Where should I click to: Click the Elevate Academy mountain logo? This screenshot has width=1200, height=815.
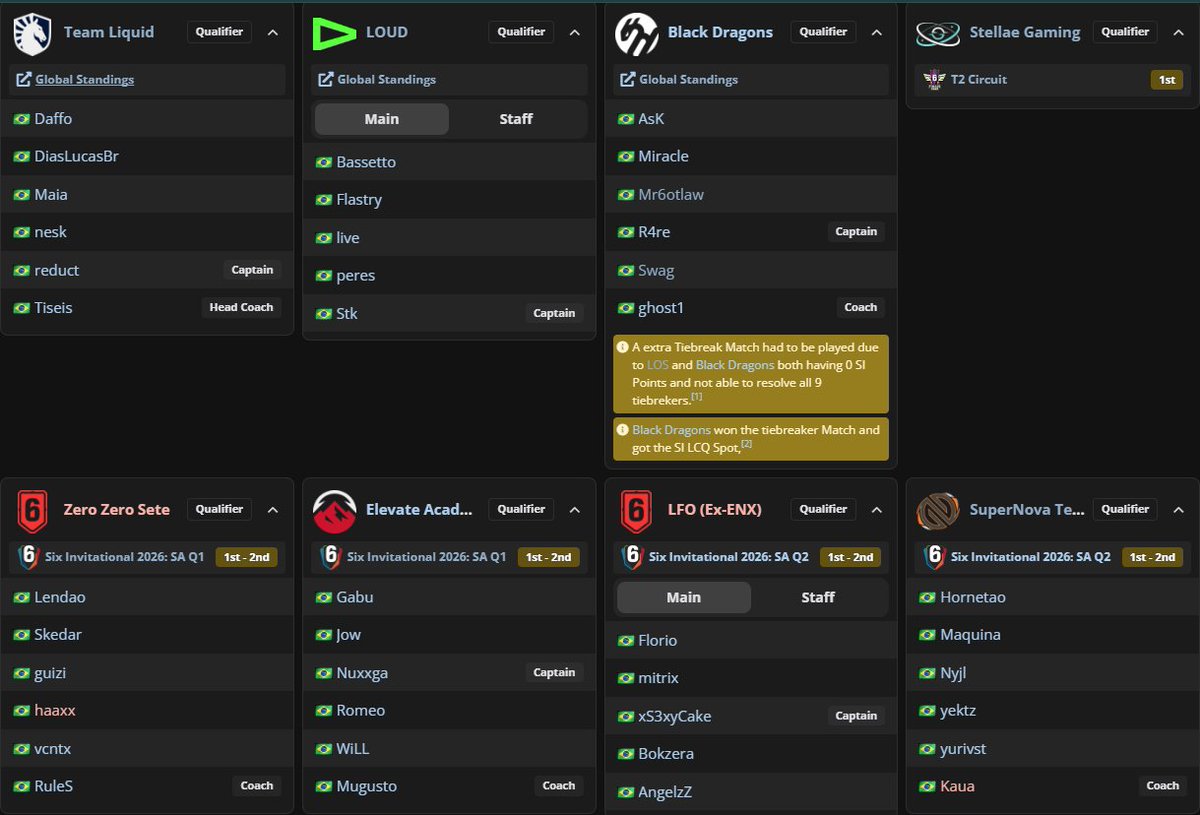pos(334,510)
